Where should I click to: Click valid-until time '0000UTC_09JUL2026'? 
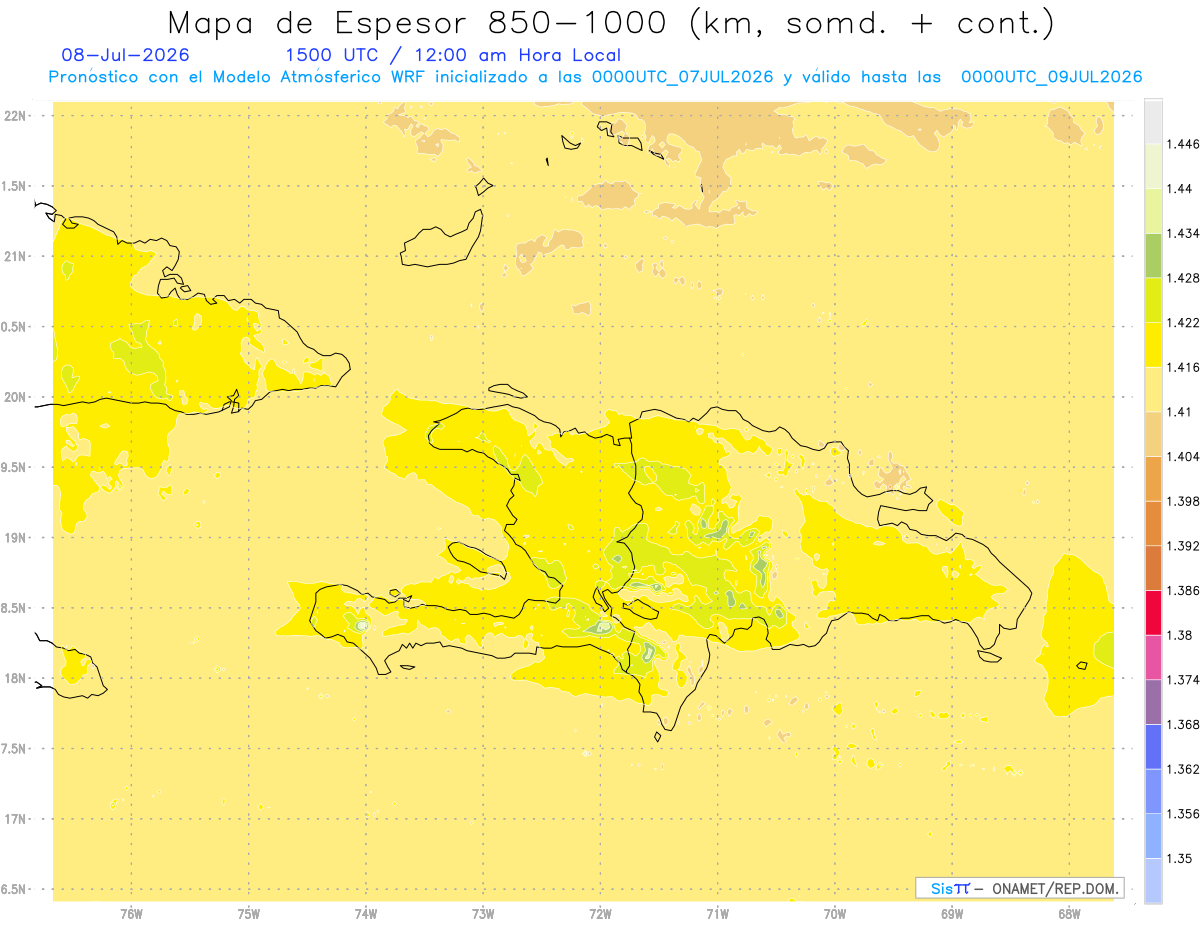click(x=1051, y=77)
